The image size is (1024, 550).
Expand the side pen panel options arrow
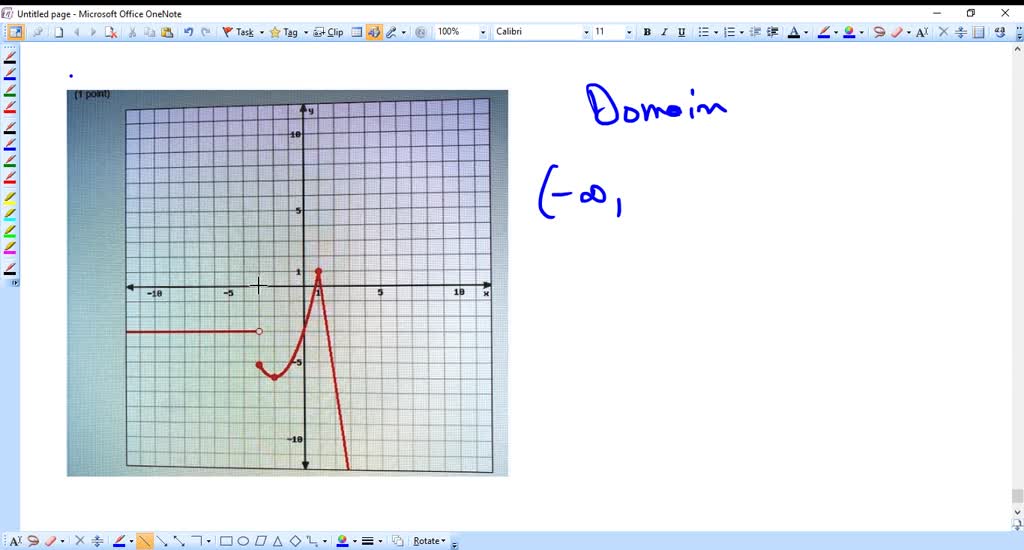(x=14, y=283)
